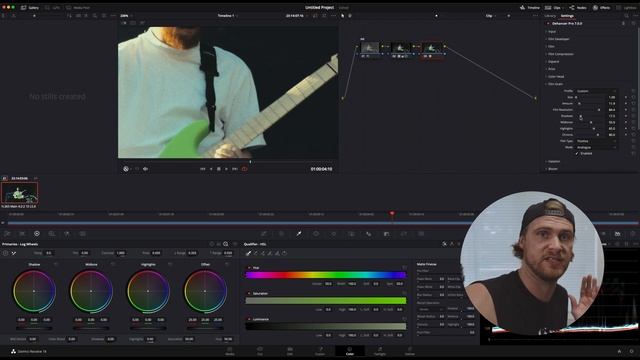Open the Power Window palette

click(x=316, y=233)
